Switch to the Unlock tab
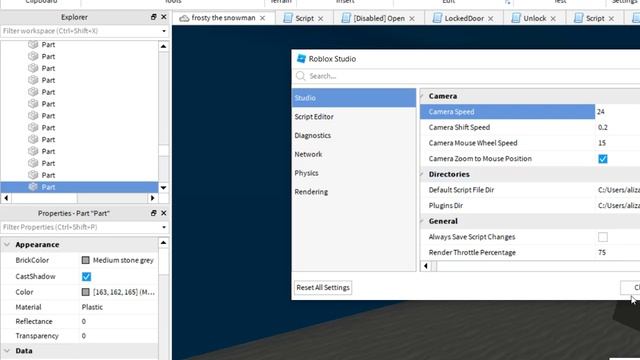Screen dimensions: 640x360 tap(534, 18)
